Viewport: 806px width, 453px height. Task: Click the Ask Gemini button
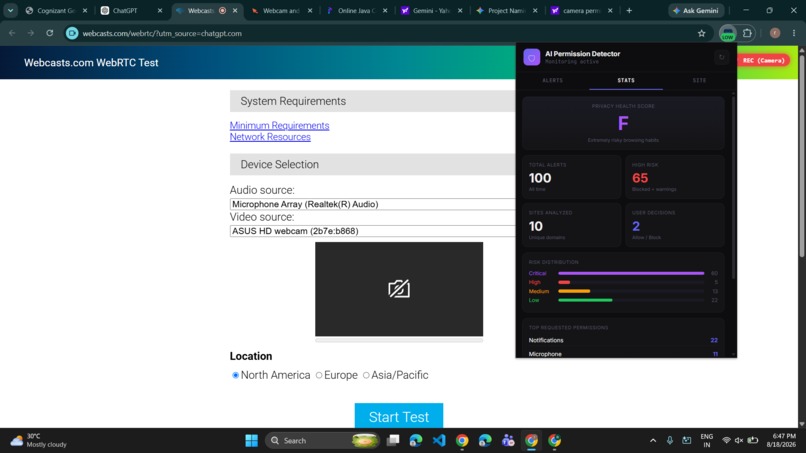[x=696, y=10]
